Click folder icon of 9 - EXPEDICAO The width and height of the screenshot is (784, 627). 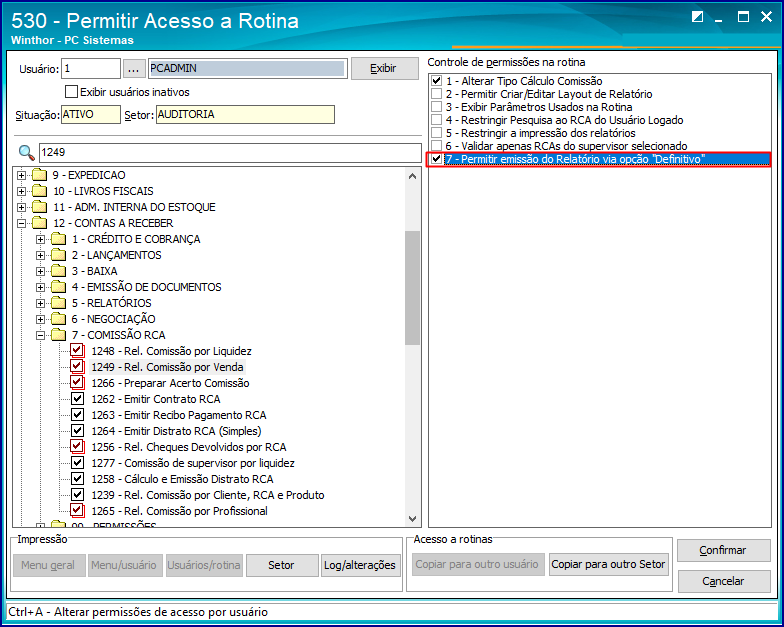tap(39, 175)
